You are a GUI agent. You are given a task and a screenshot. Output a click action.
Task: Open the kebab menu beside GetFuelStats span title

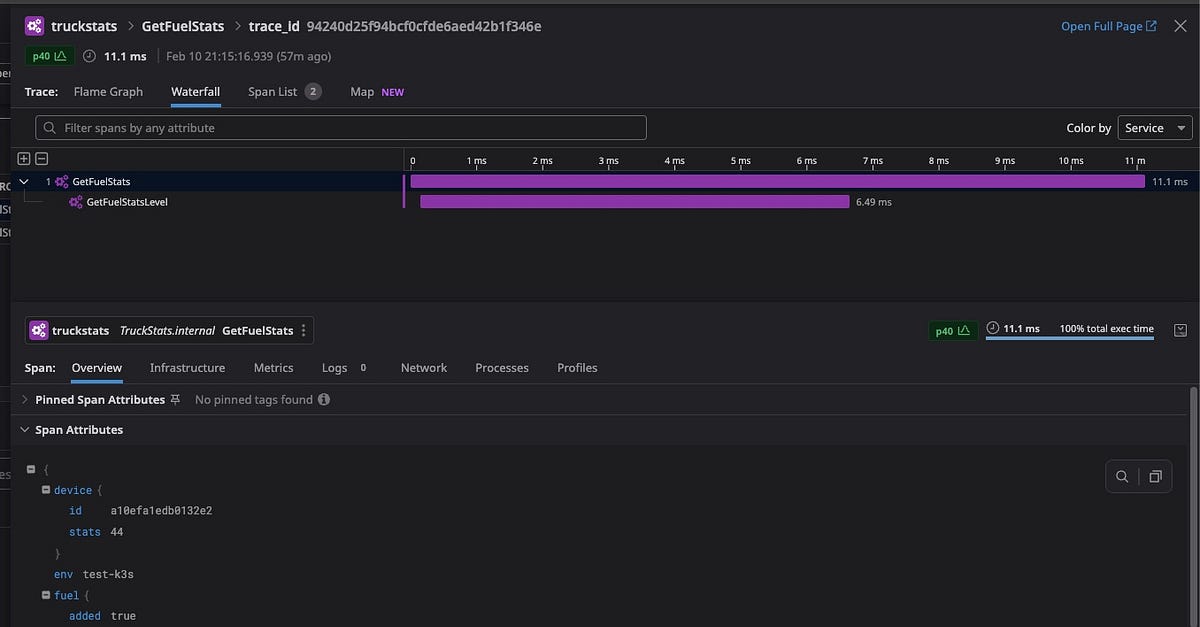(303, 329)
